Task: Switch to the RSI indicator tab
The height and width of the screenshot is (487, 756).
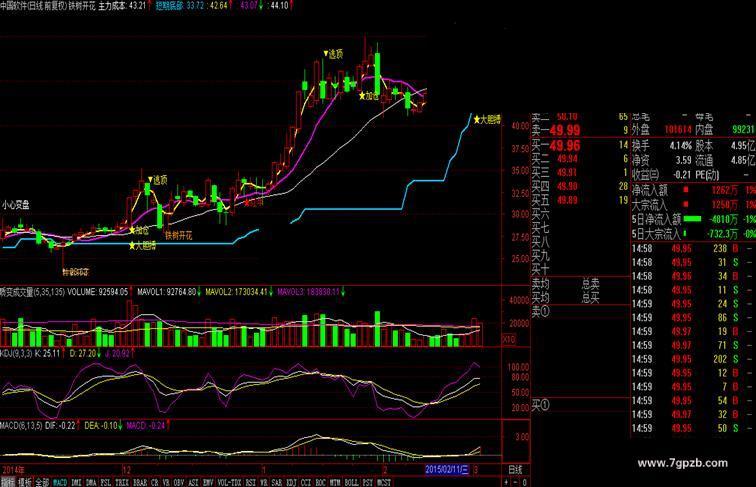Action: tap(250, 482)
